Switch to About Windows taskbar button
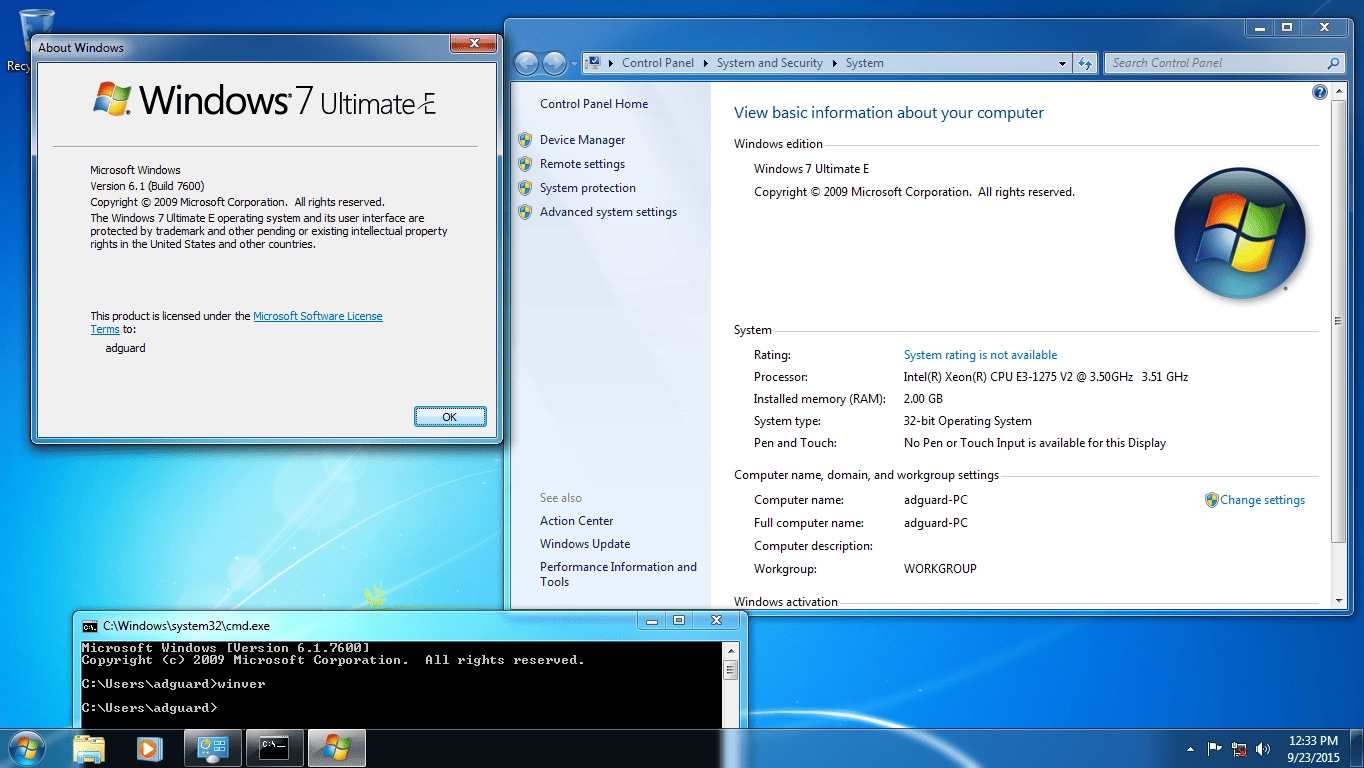 pyautogui.click(x=336, y=748)
